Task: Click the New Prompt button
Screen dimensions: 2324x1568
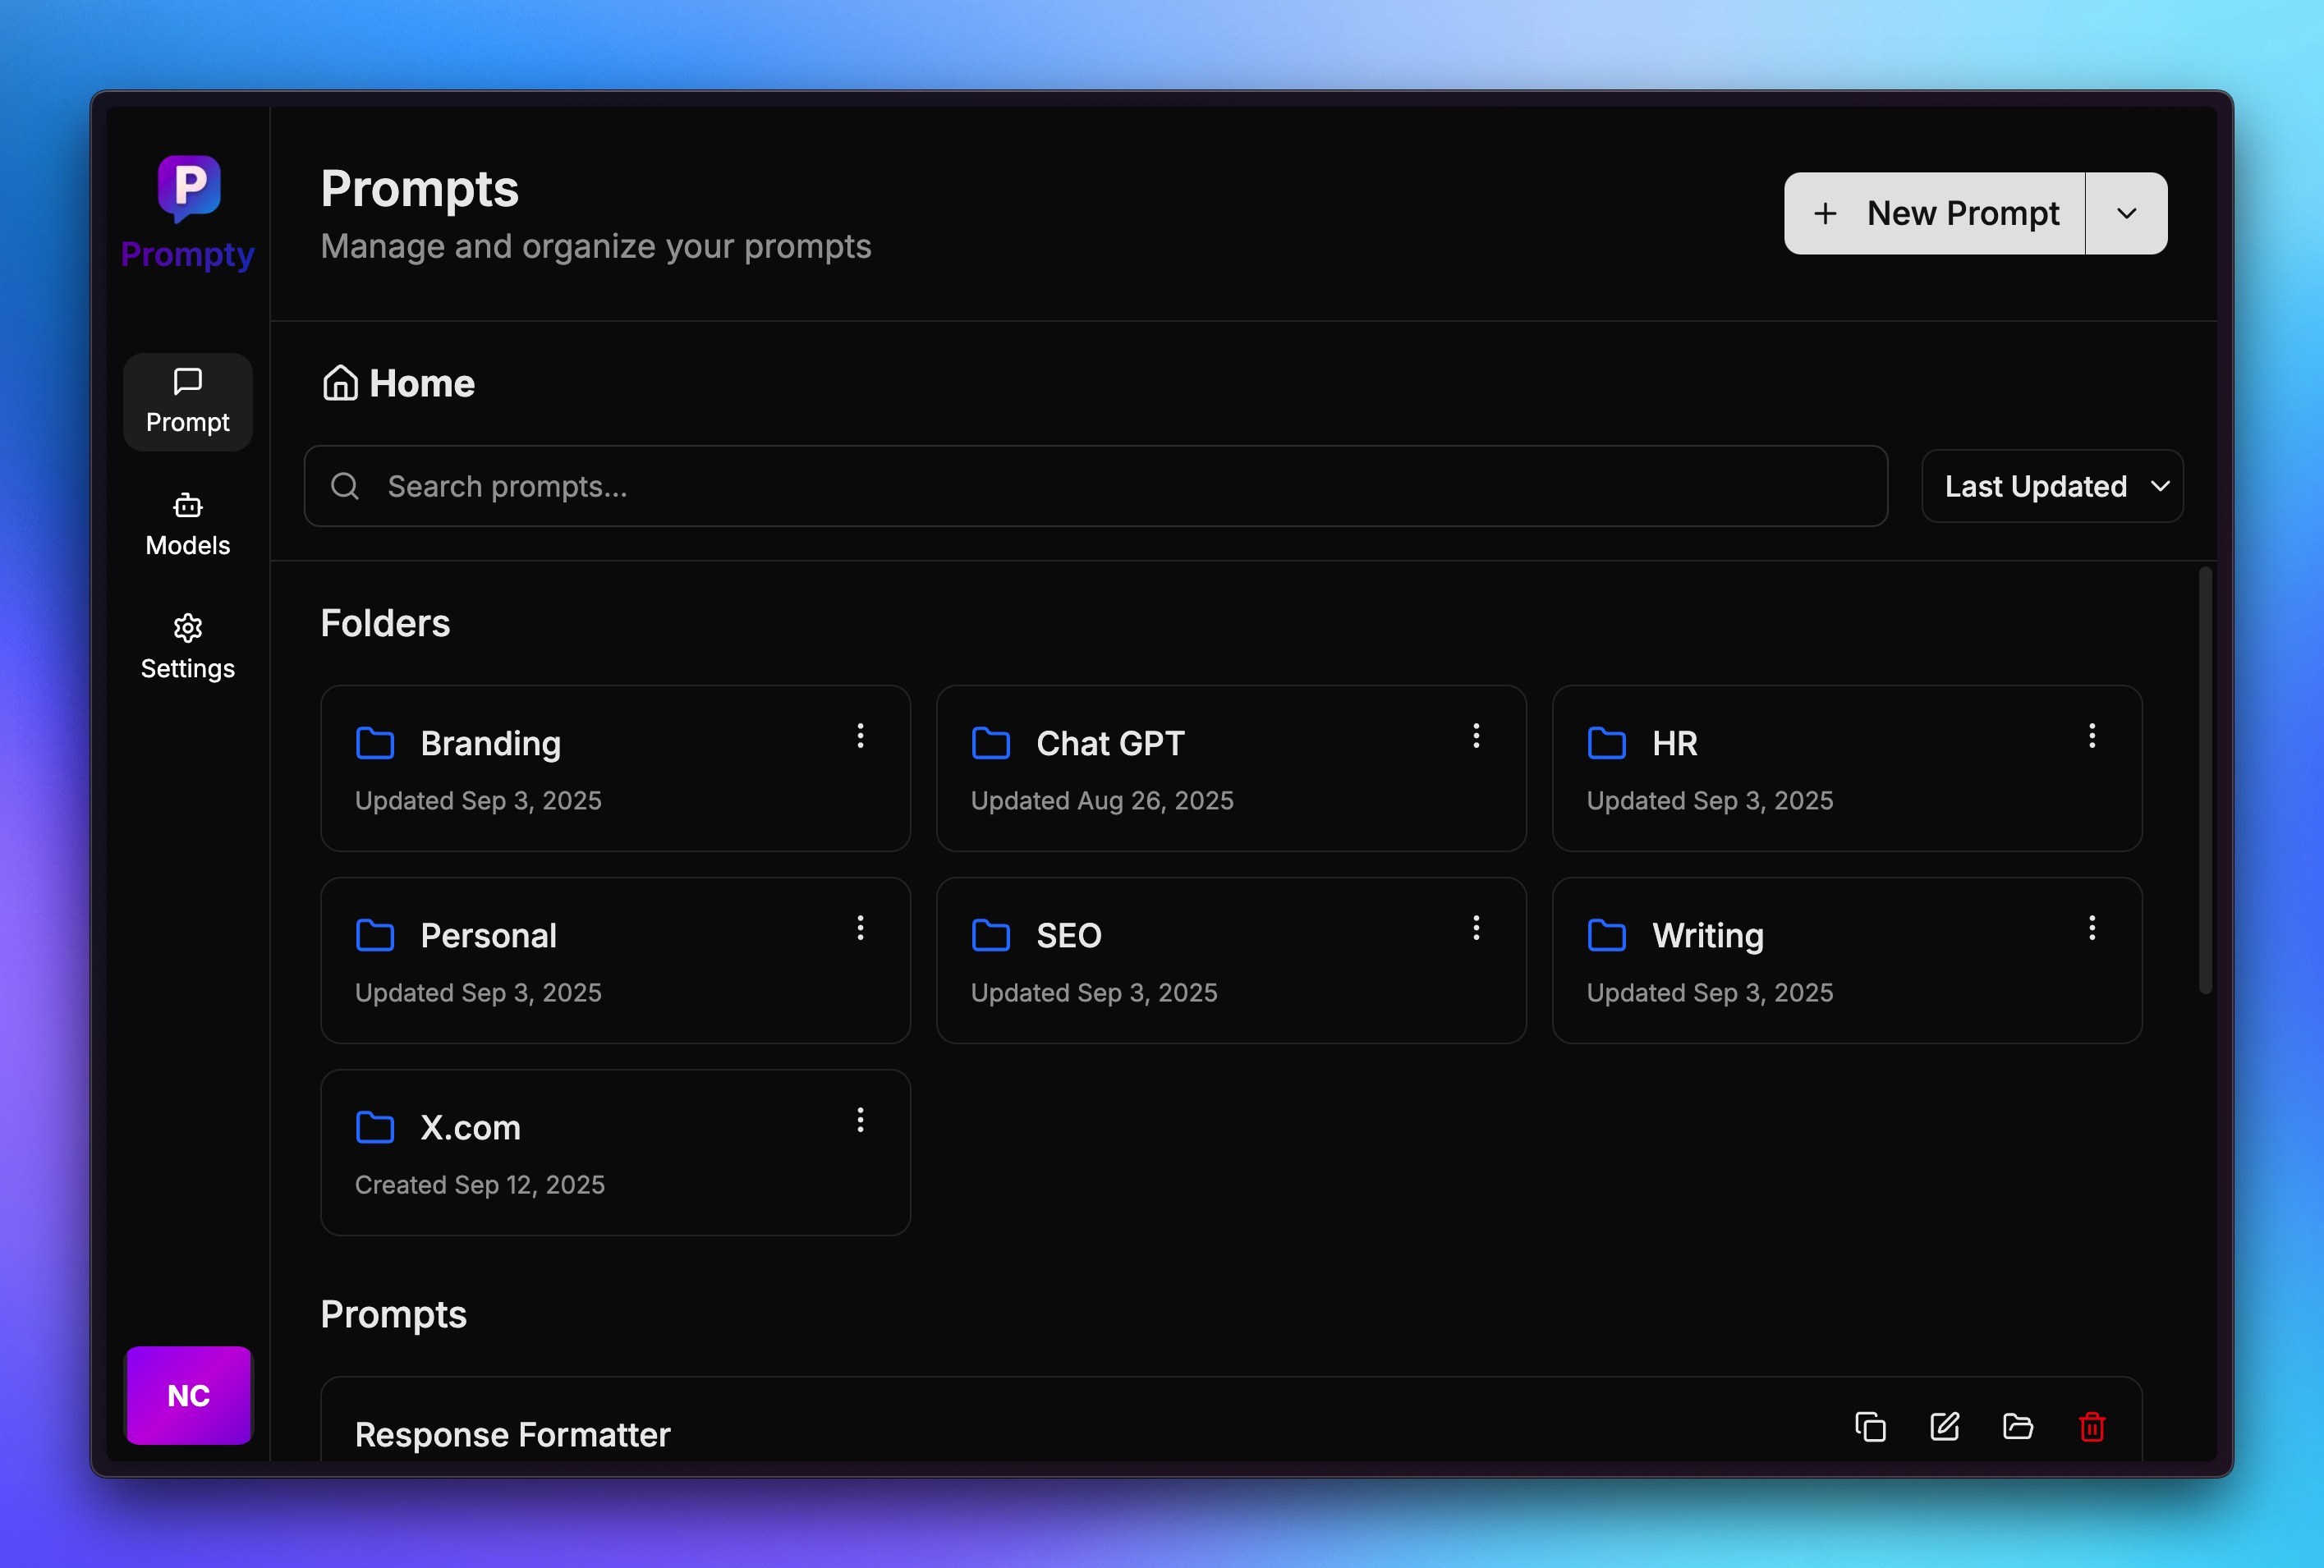Action: pos(1934,213)
